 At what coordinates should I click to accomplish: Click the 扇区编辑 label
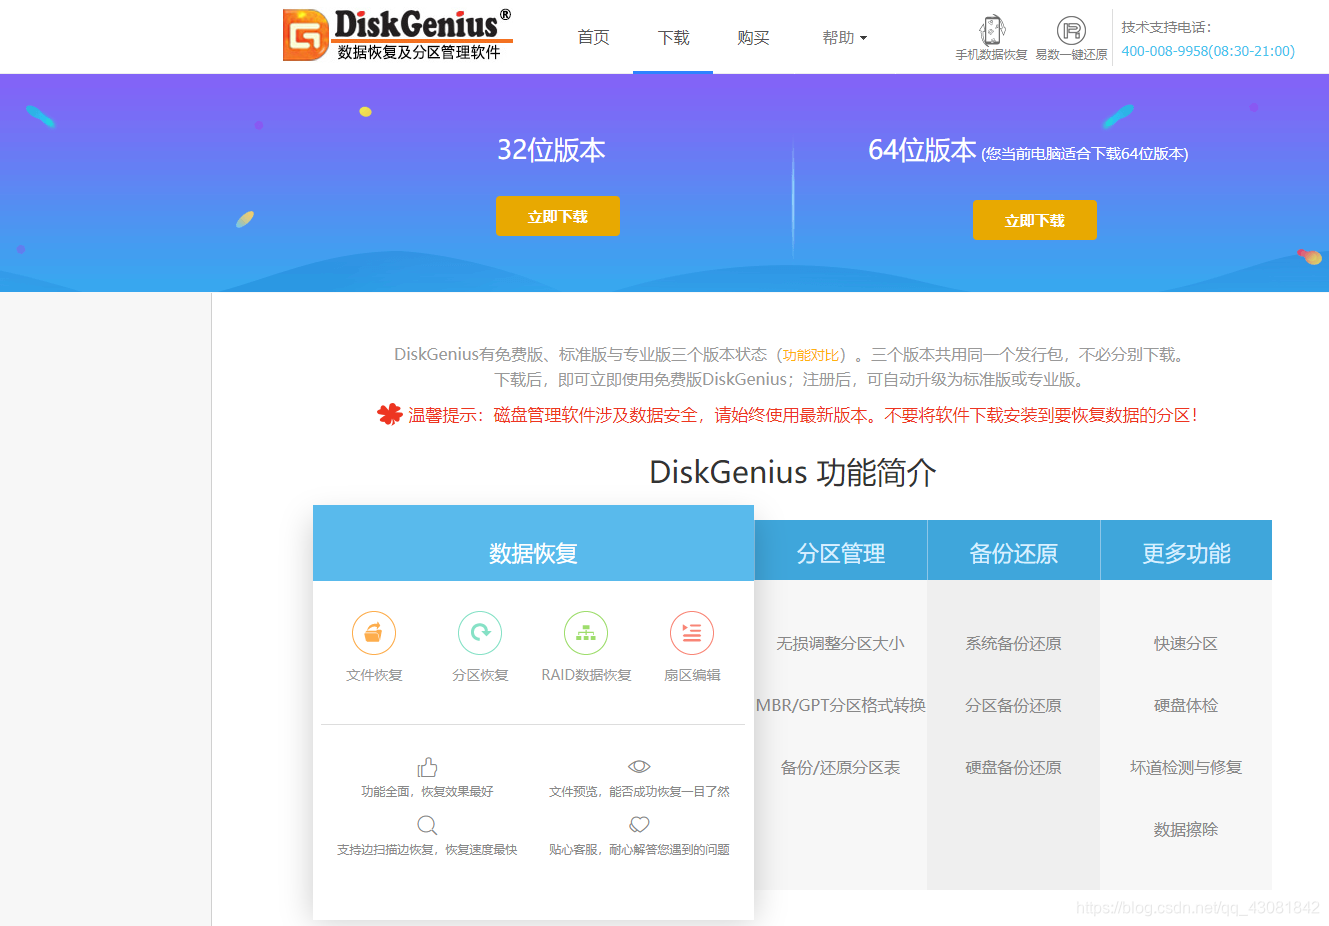[x=692, y=675]
